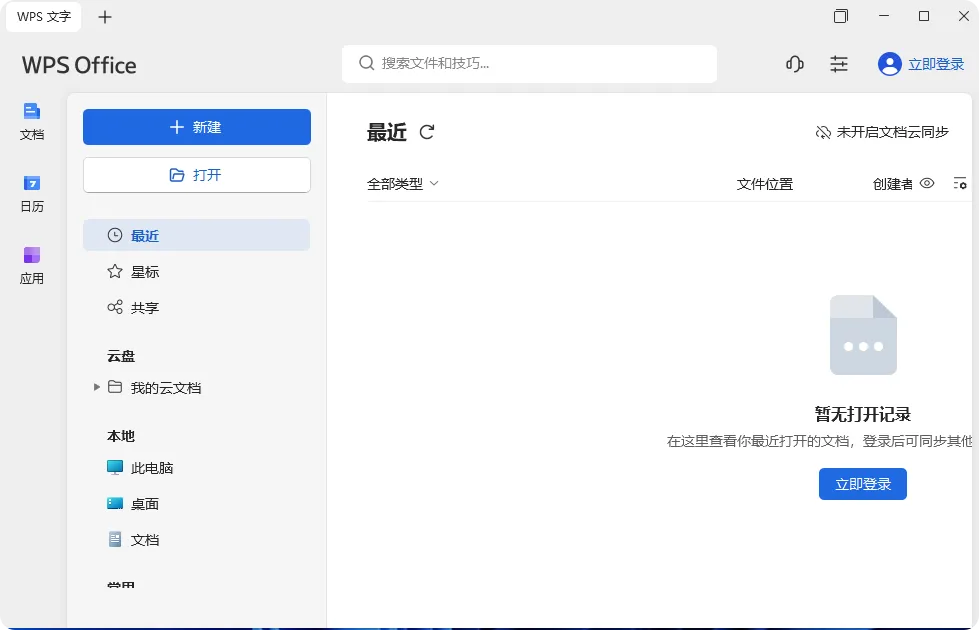Select 最近 in the navigation list

[x=197, y=235]
